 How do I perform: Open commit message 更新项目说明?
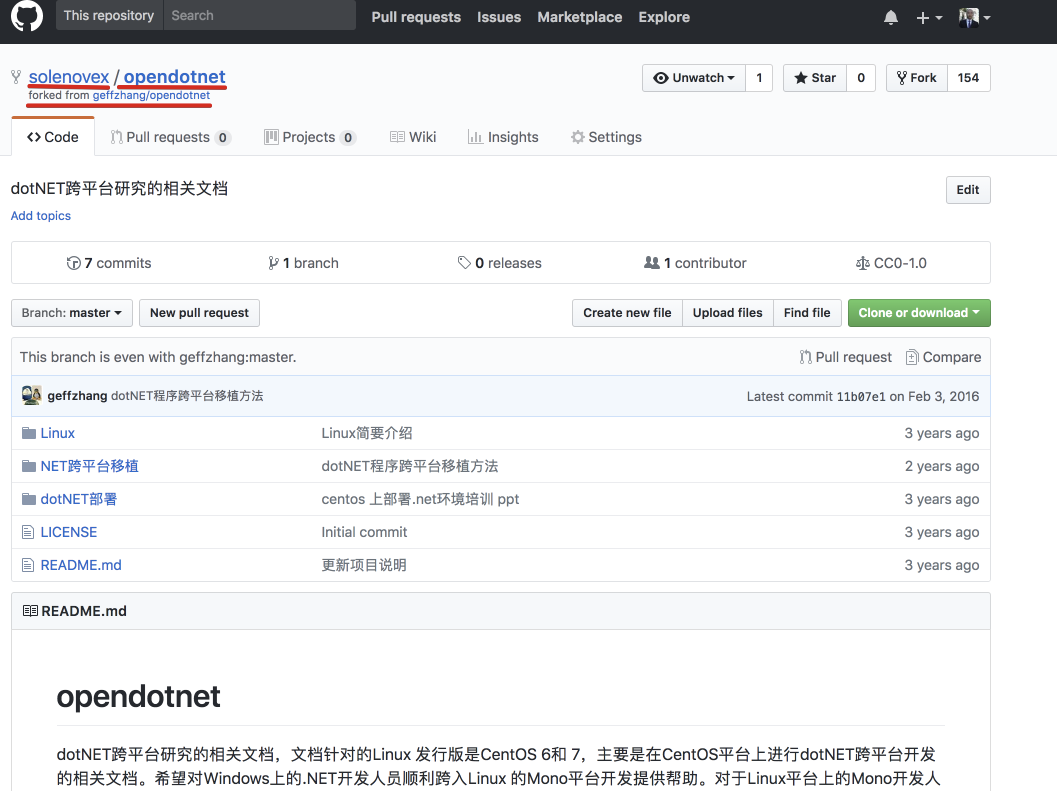[x=364, y=565]
